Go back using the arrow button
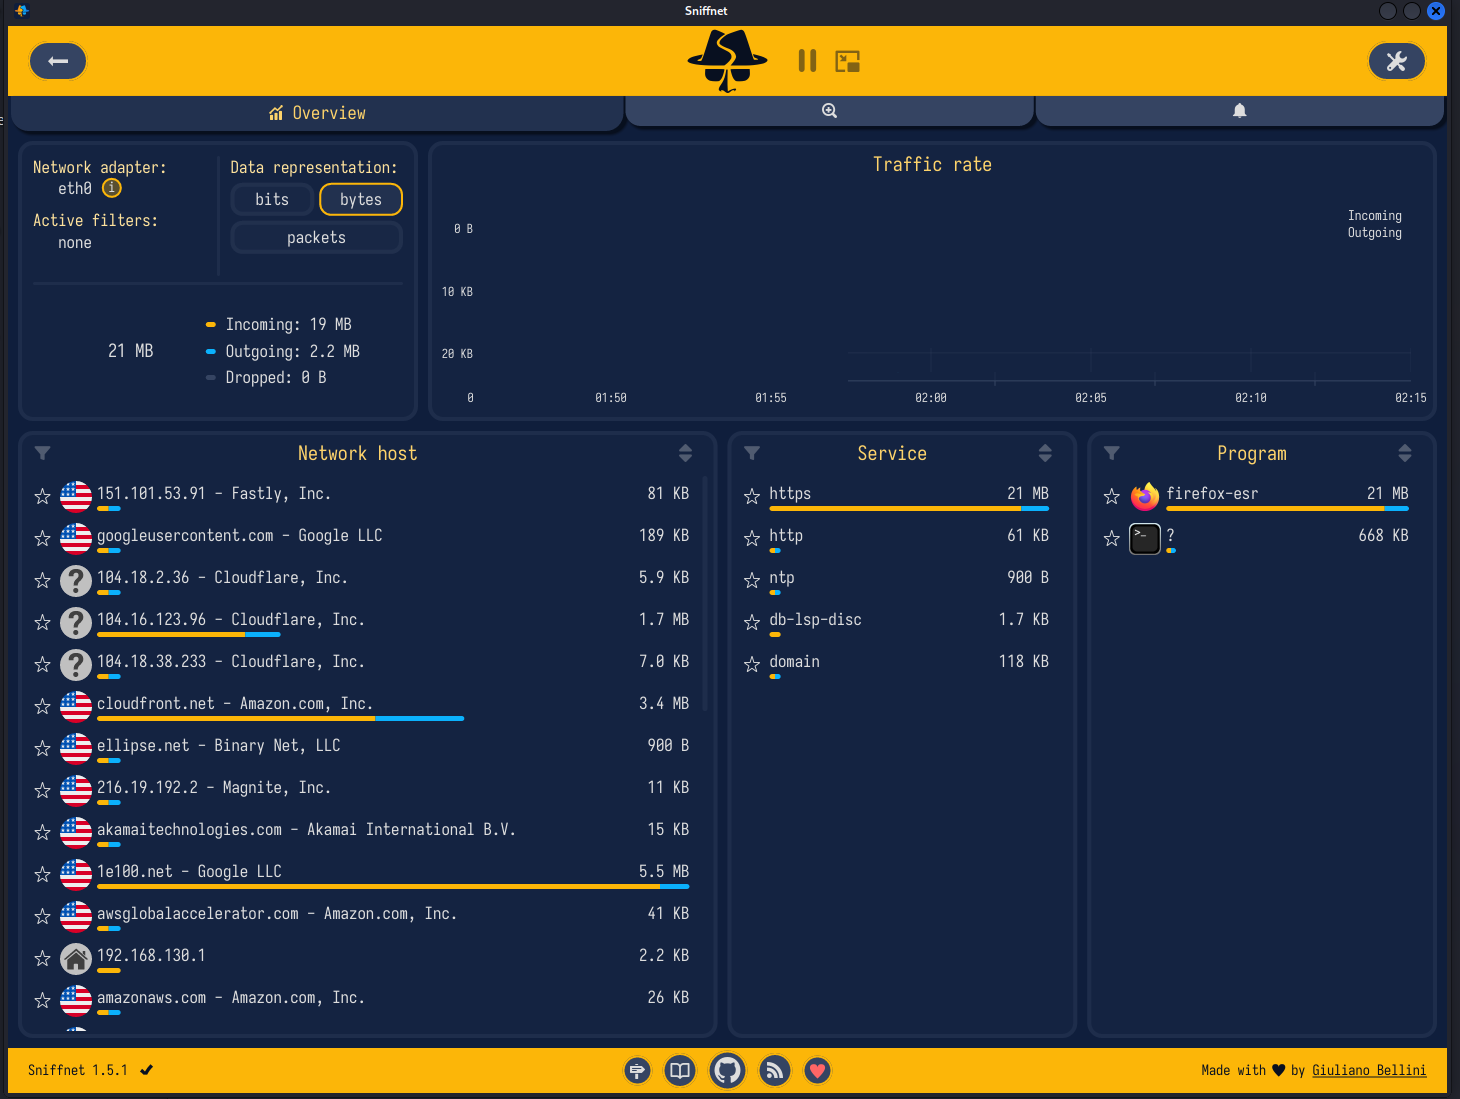Image resolution: width=1460 pixels, height=1099 pixels. pos(58,61)
